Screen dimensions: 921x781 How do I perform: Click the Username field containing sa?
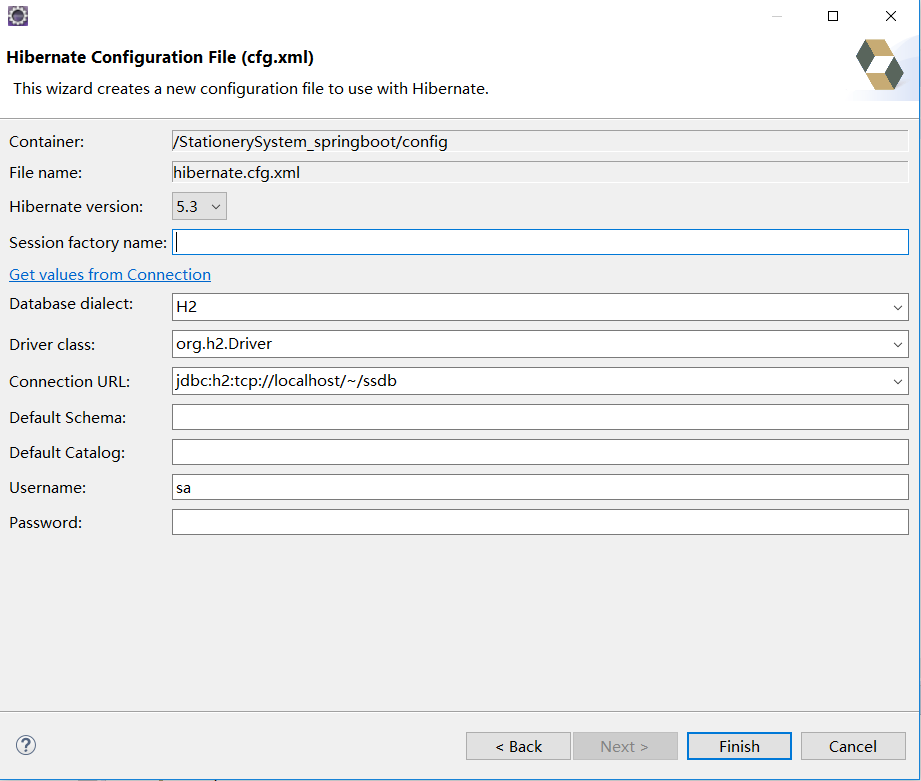pos(540,487)
